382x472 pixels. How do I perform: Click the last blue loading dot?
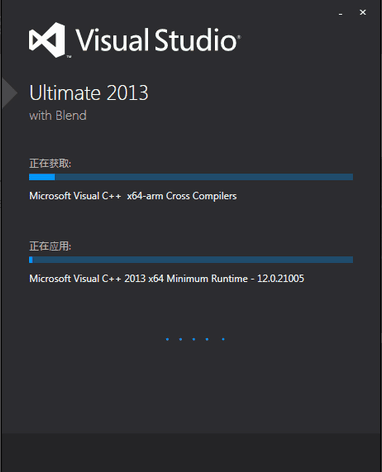click(x=223, y=339)
